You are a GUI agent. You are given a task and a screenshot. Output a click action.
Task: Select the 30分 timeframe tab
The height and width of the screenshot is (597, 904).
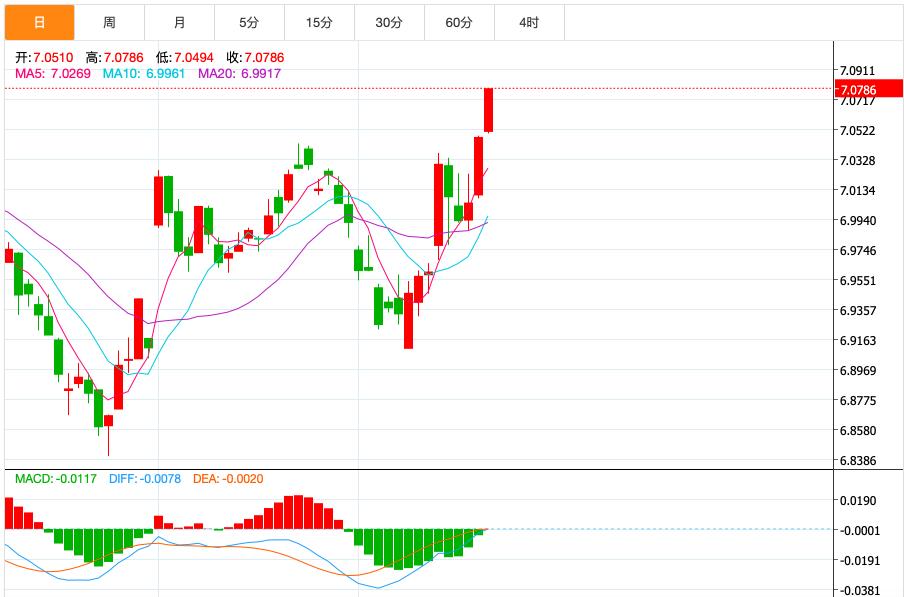coord(389,22)
